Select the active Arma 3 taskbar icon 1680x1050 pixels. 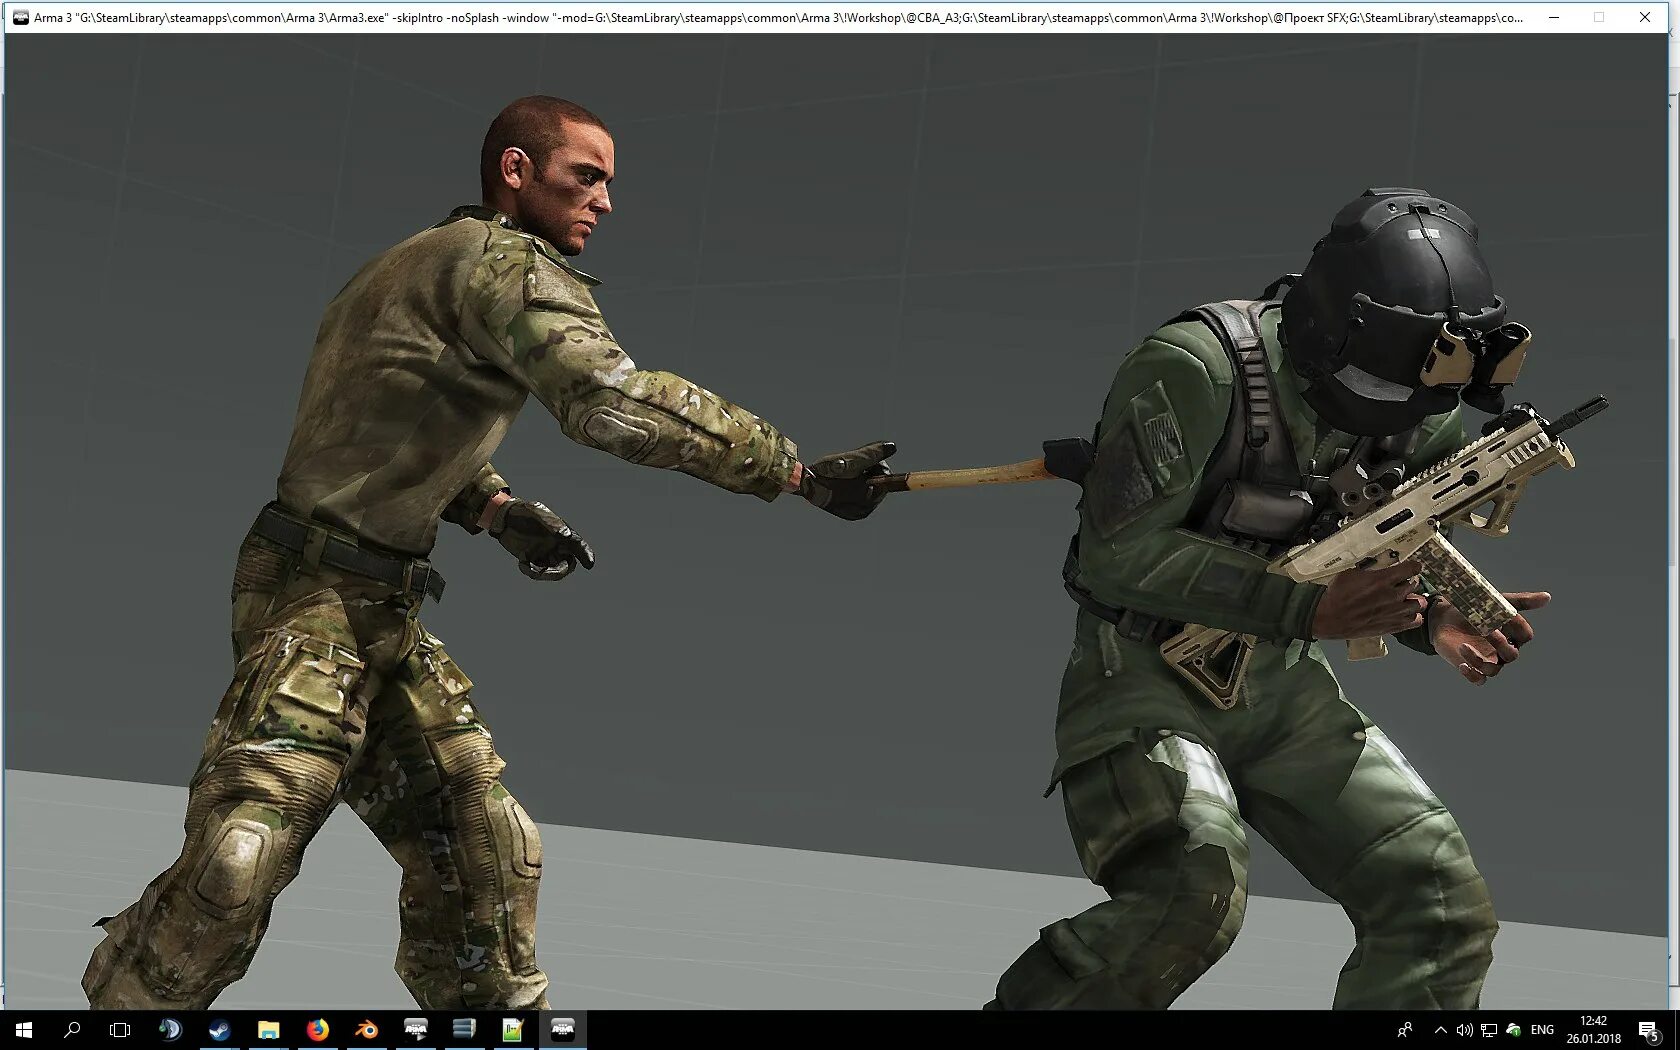point(562,1030)
